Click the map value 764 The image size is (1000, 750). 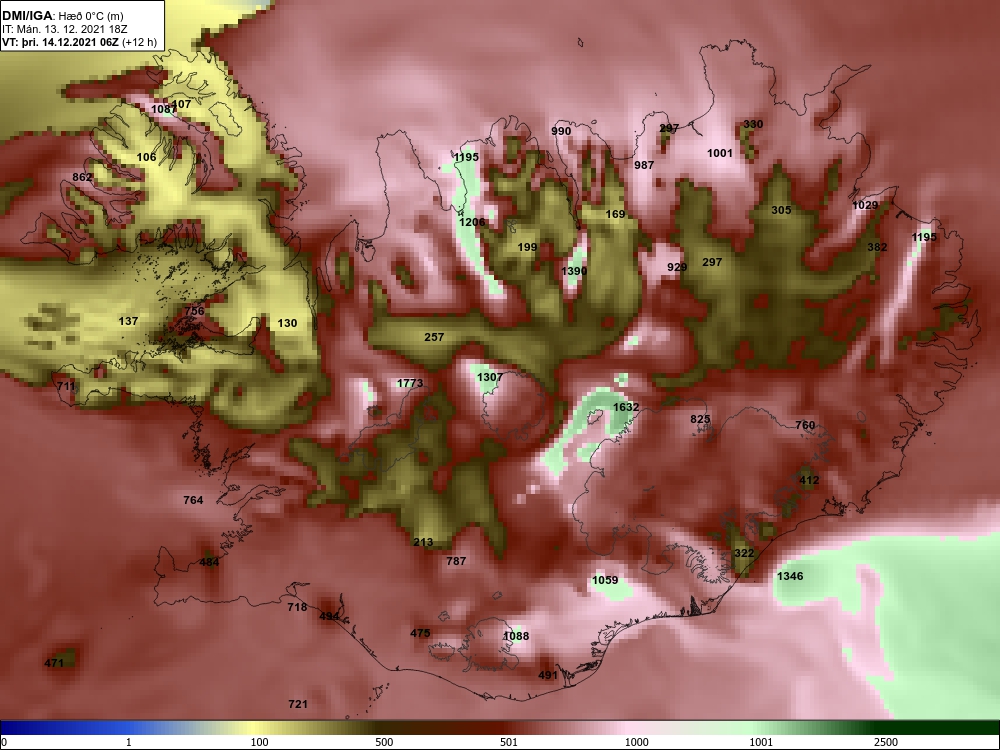(x=193, y=500)
